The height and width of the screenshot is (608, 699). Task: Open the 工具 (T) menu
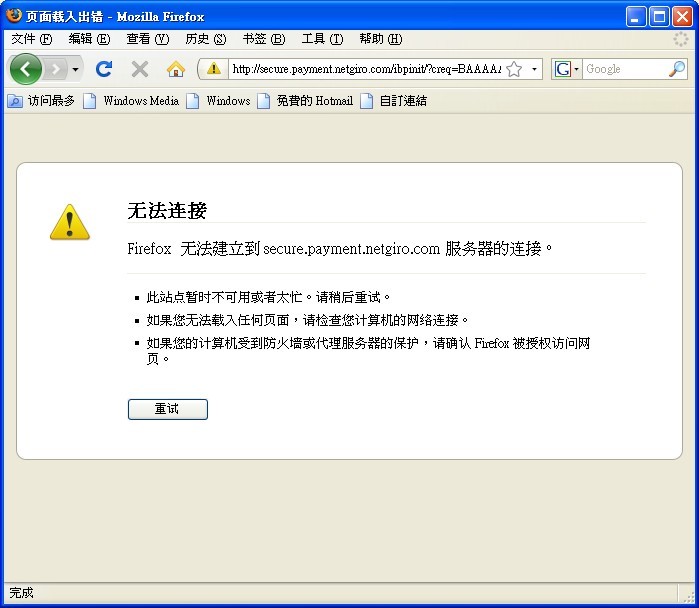click(x=322, y=39)
